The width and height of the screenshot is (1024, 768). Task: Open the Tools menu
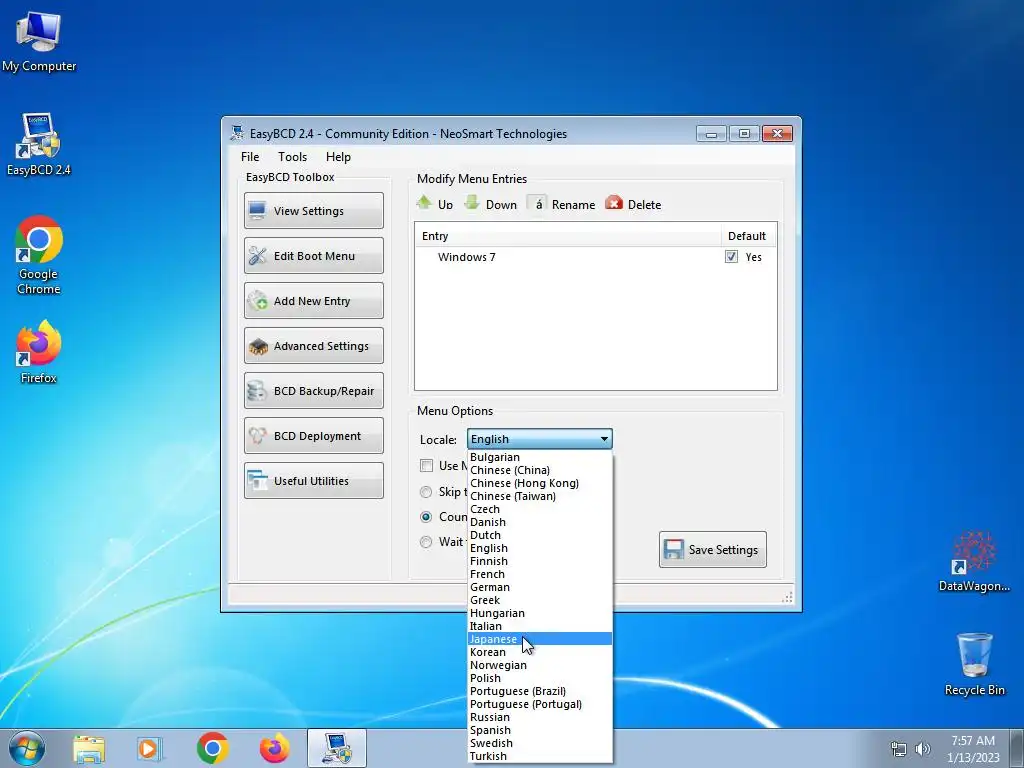[x=292, y=157]
